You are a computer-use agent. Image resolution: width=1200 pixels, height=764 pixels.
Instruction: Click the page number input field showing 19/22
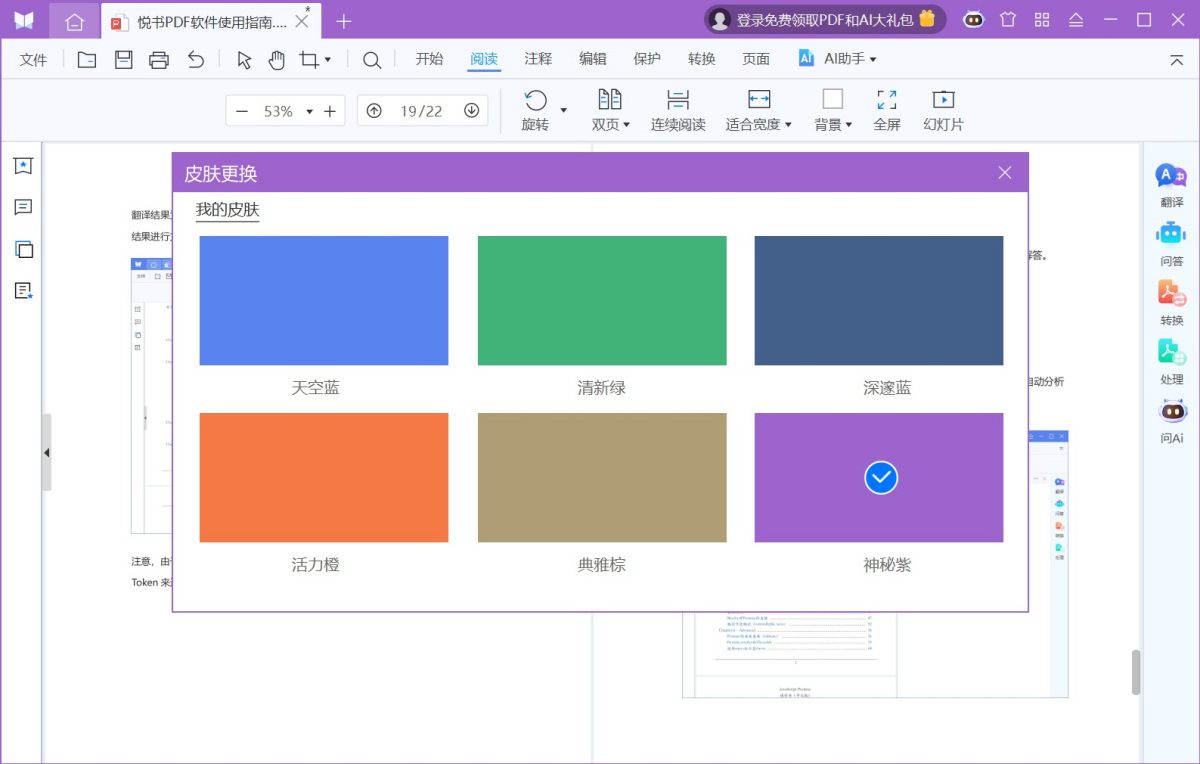tap(422, 110)
